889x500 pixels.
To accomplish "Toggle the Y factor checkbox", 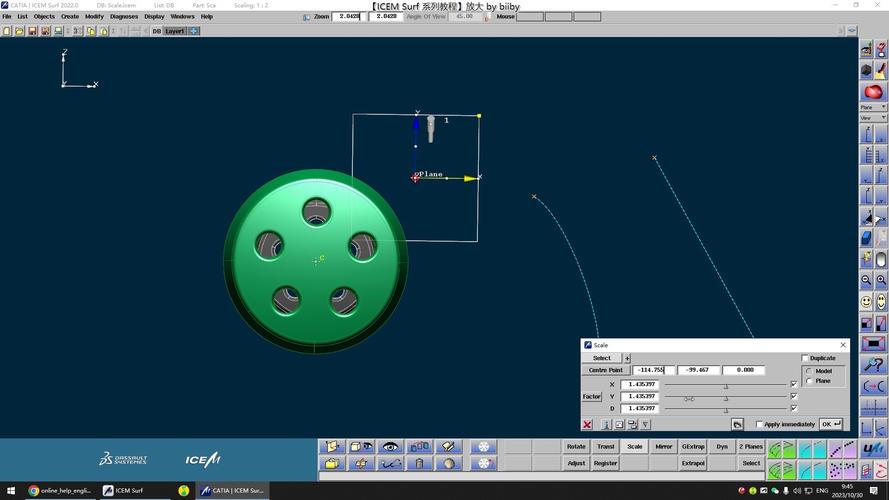I will [794, 396].
